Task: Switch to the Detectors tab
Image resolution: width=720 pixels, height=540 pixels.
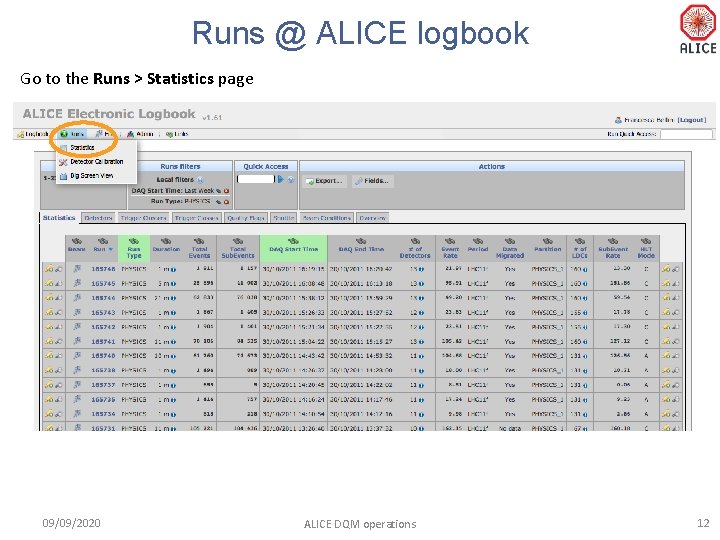Action: (98, 218)
